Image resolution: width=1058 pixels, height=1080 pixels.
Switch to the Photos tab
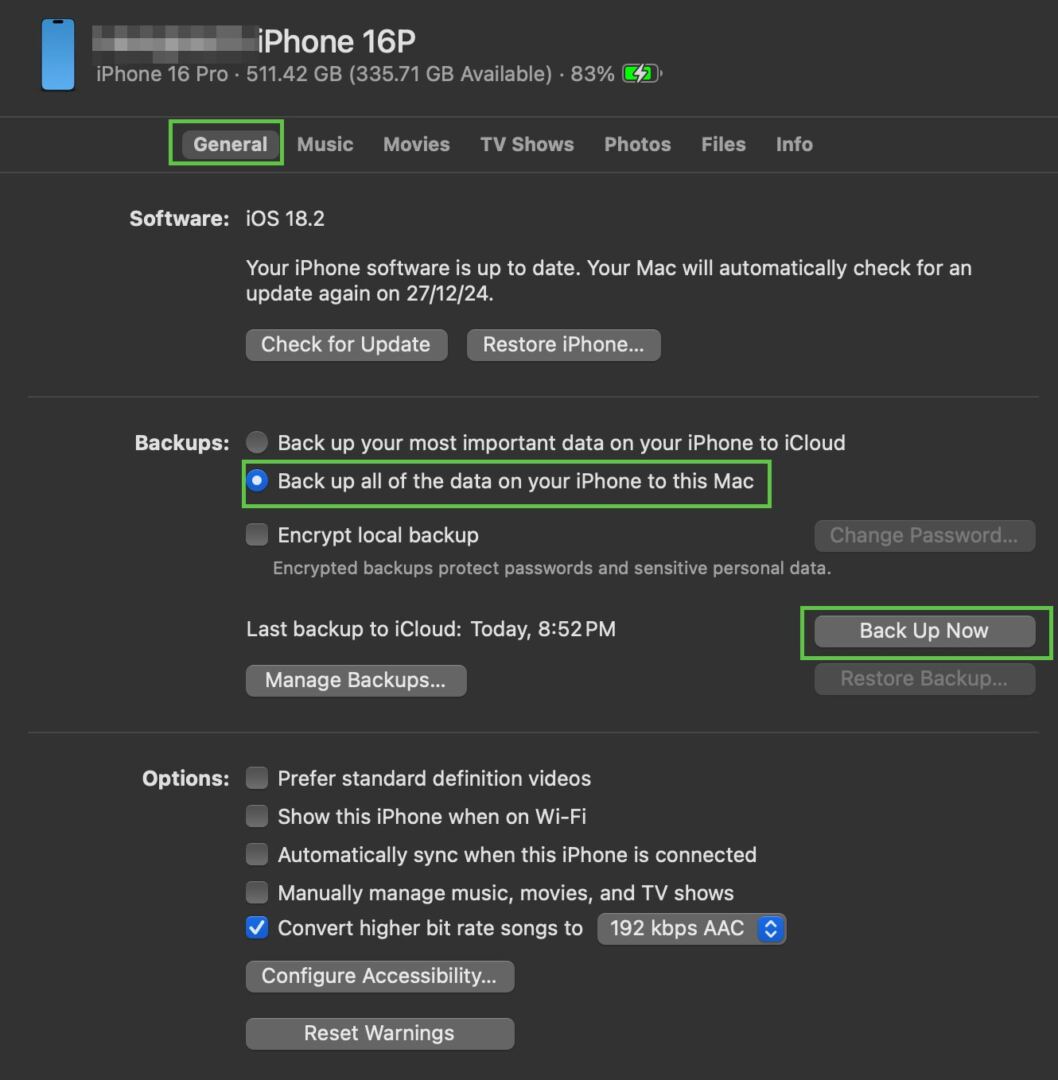[637, 144]
